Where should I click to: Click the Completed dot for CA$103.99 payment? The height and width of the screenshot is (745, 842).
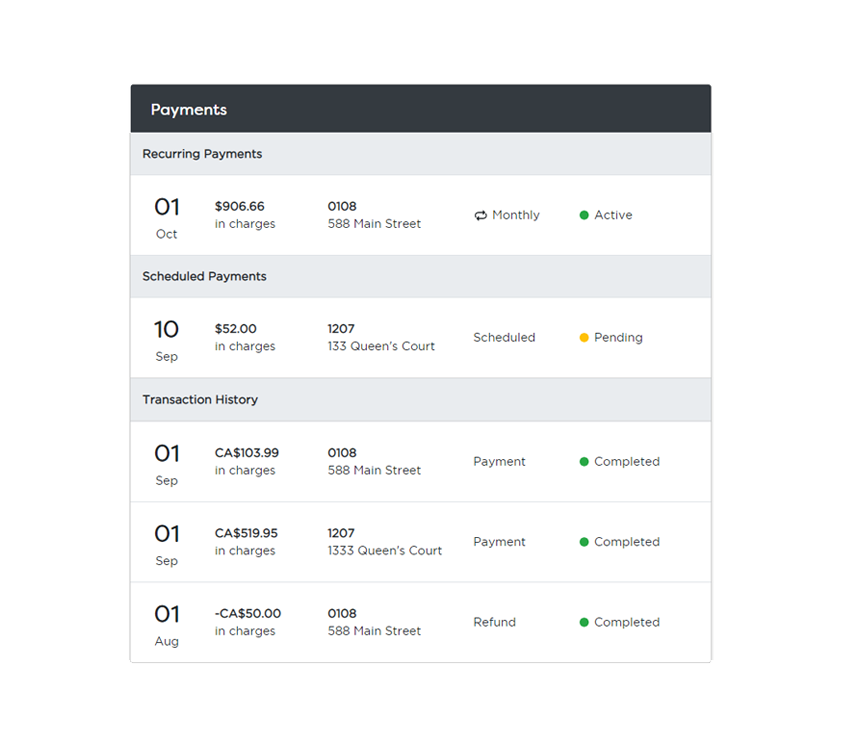click(x=583, y=461)
